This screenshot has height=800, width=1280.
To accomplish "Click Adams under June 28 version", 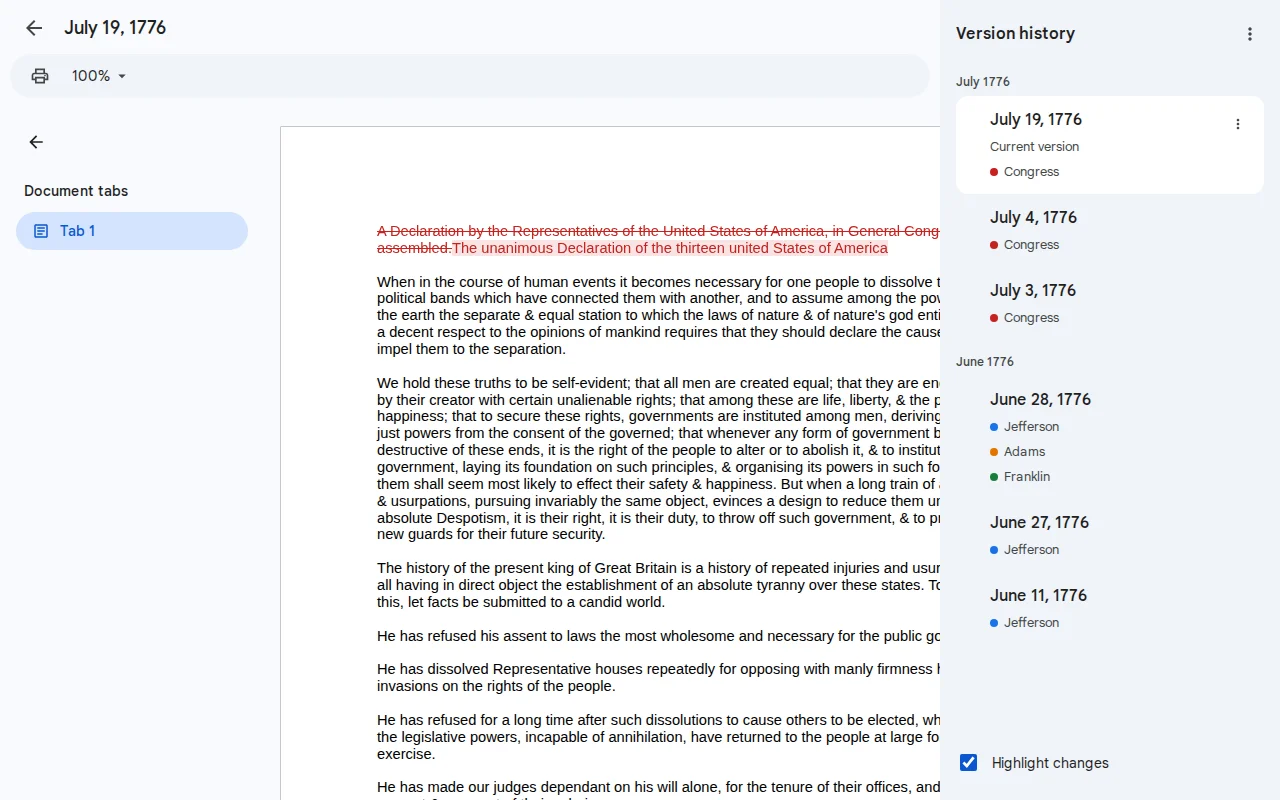I will (1024, 452).
